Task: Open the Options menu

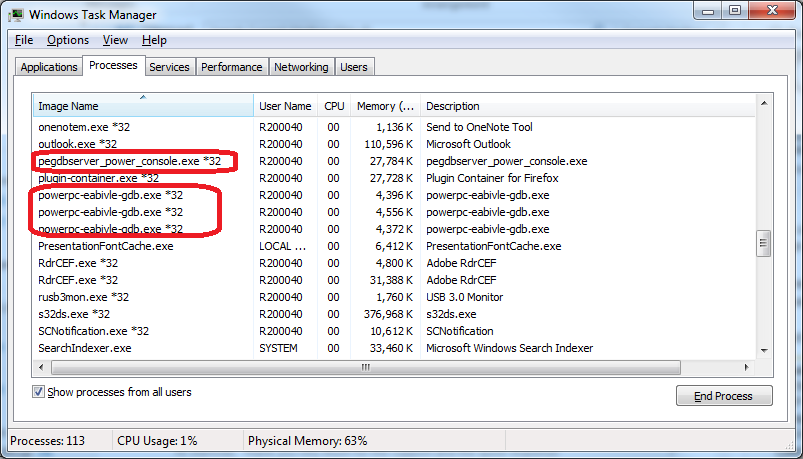Action: pyautogui.click(x=68, y=40)
